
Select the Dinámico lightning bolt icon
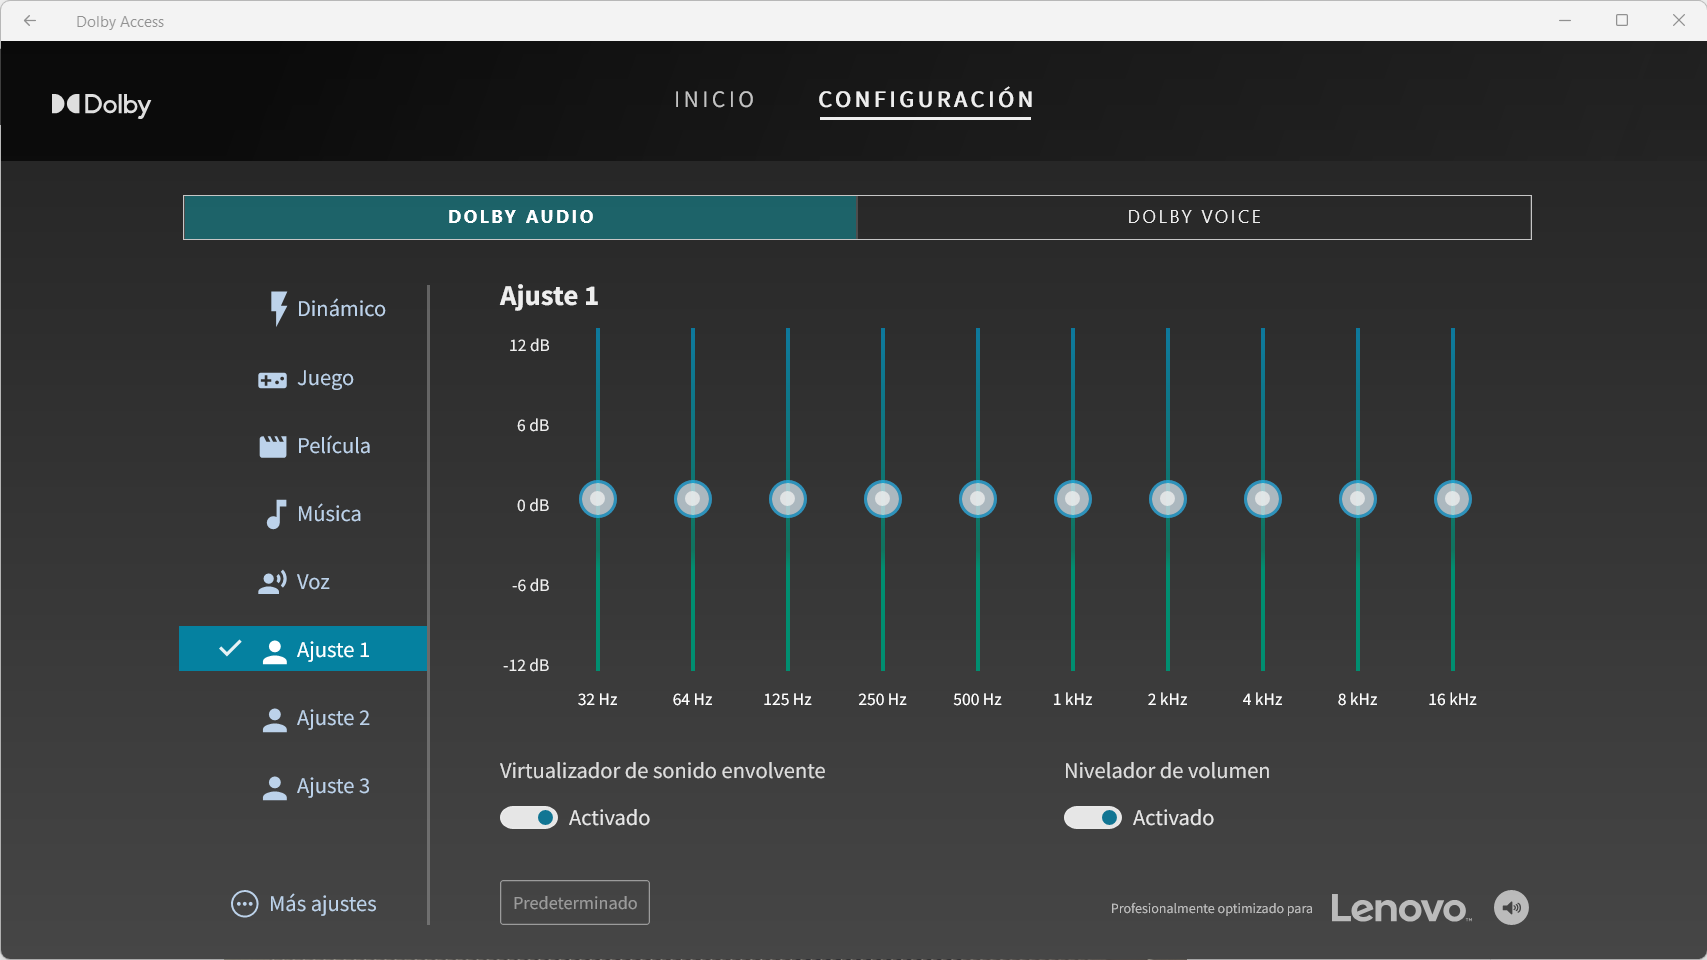[278, 309]
